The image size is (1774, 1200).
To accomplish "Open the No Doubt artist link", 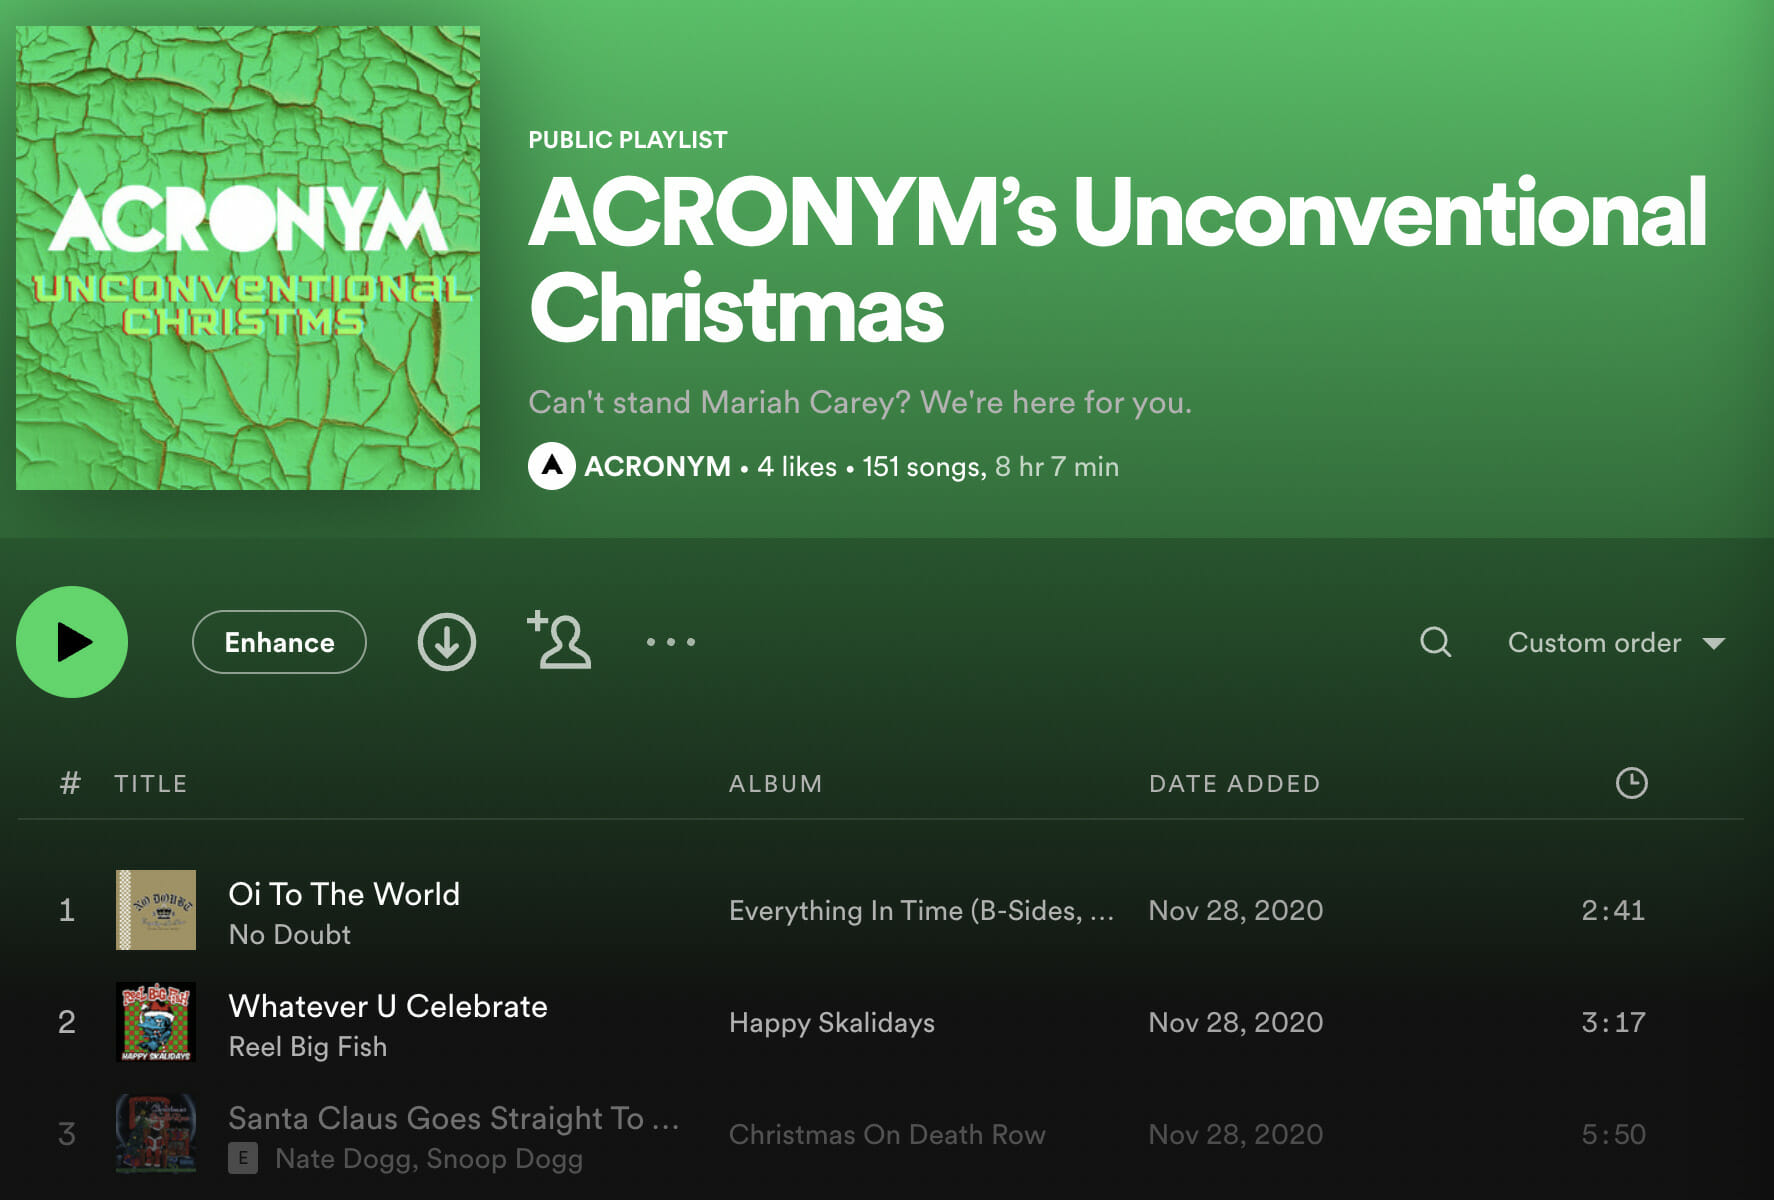I will click(290, 934).
